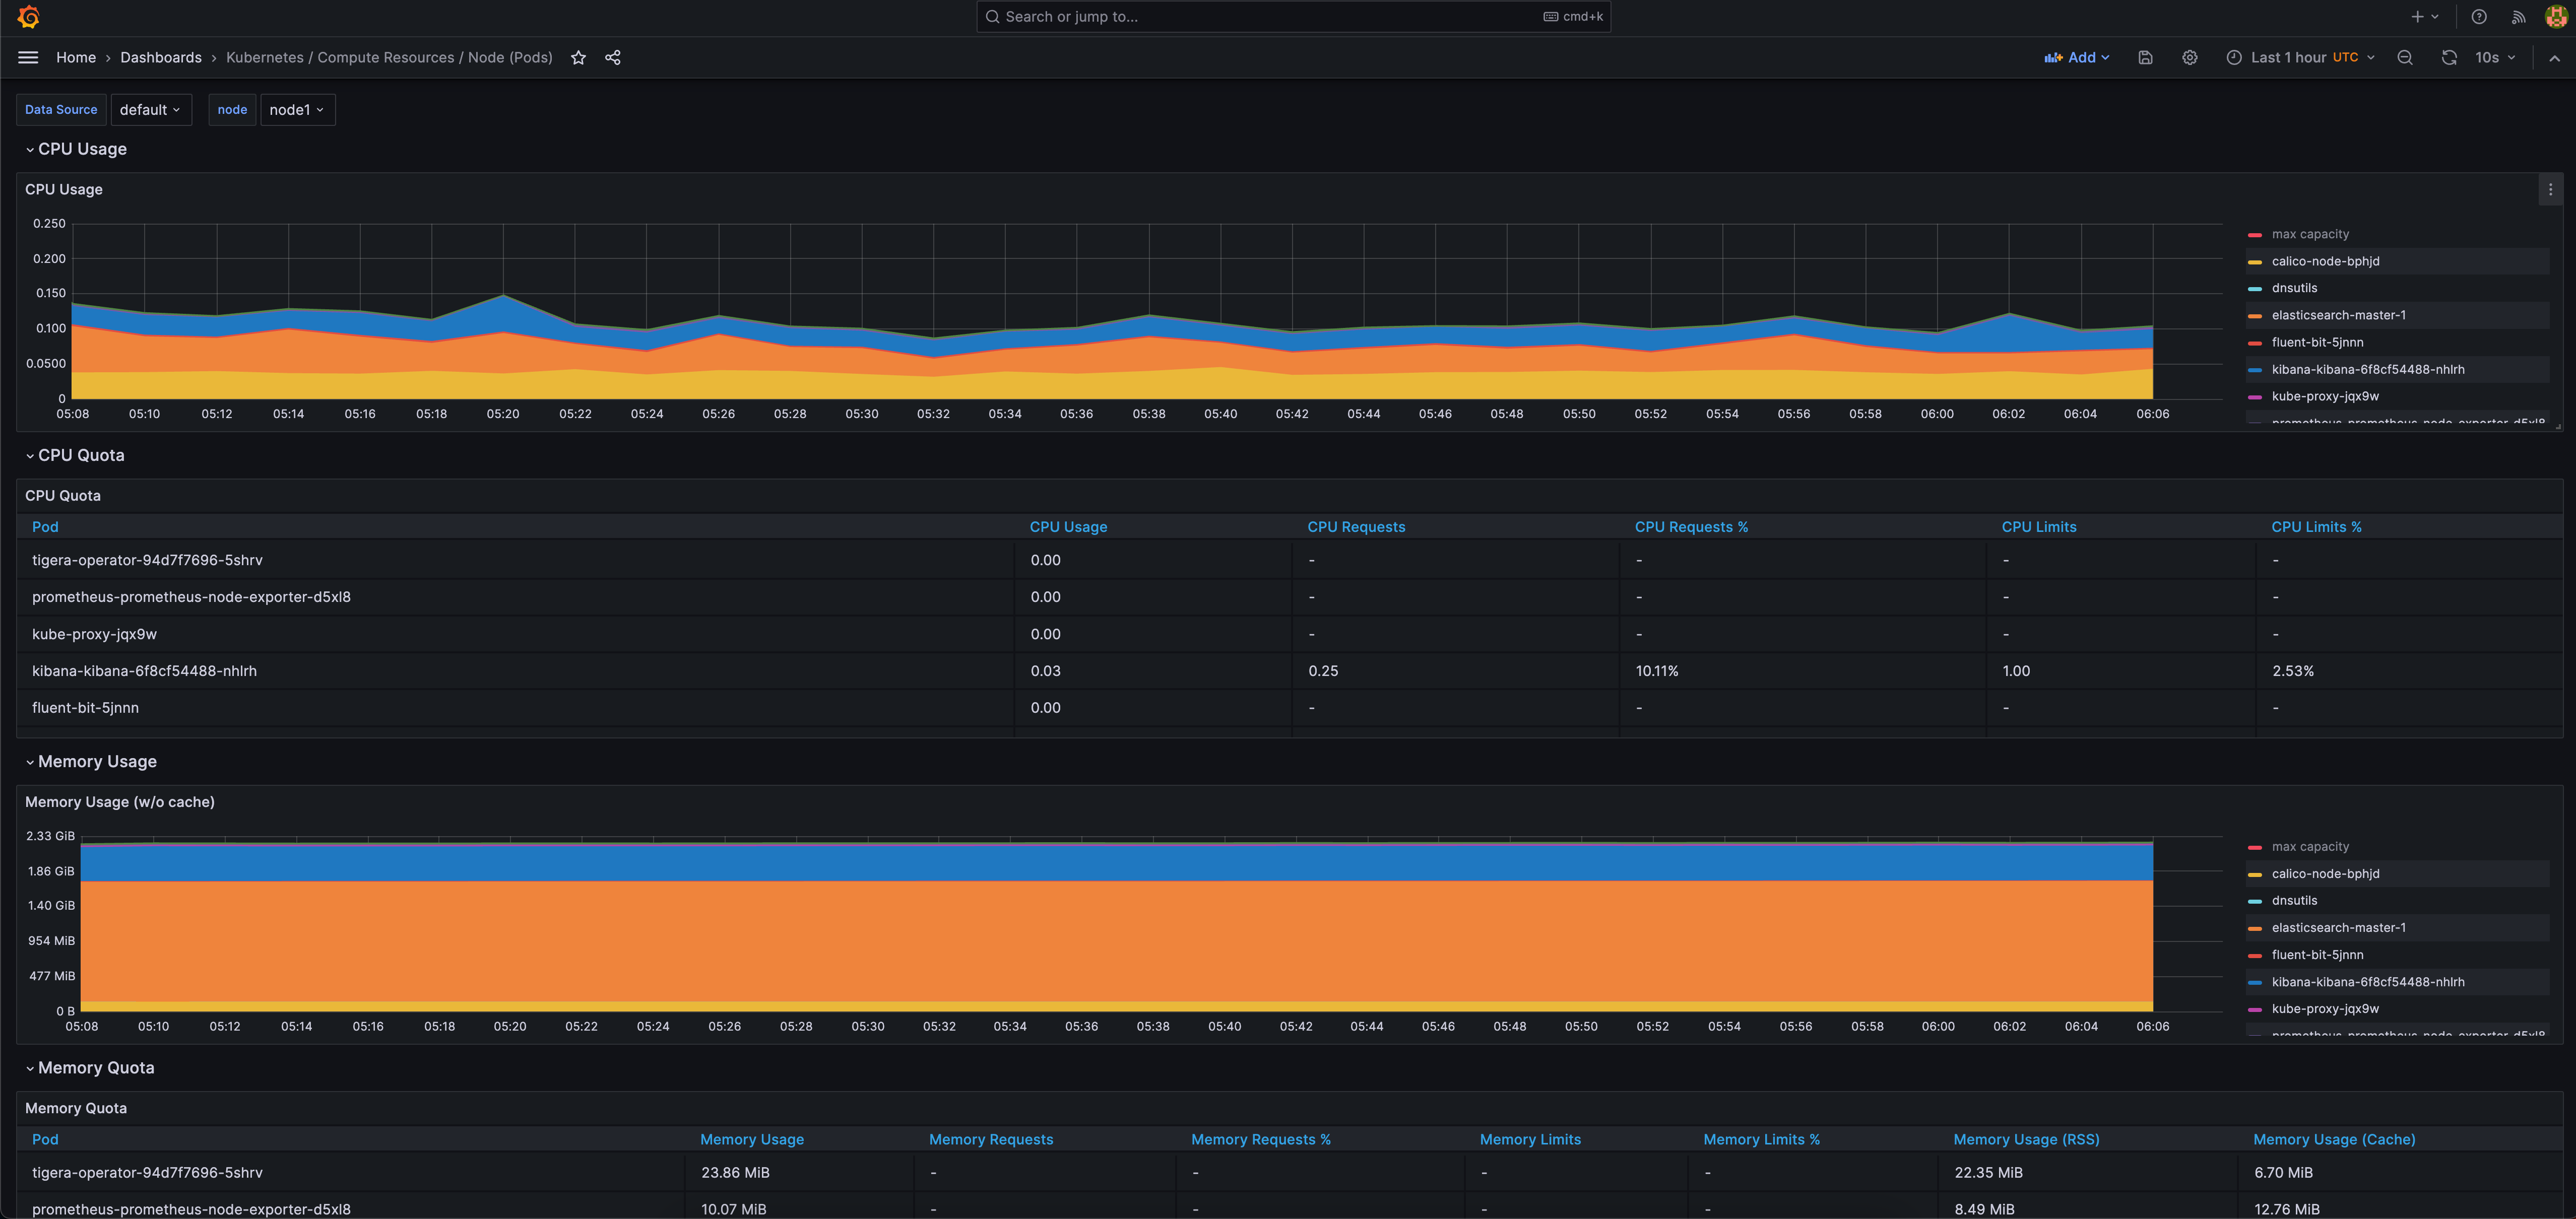Open the Grafana home via logo icon
The image size is (2576, 1219).
pyautogui.click(x=28, y=16)
